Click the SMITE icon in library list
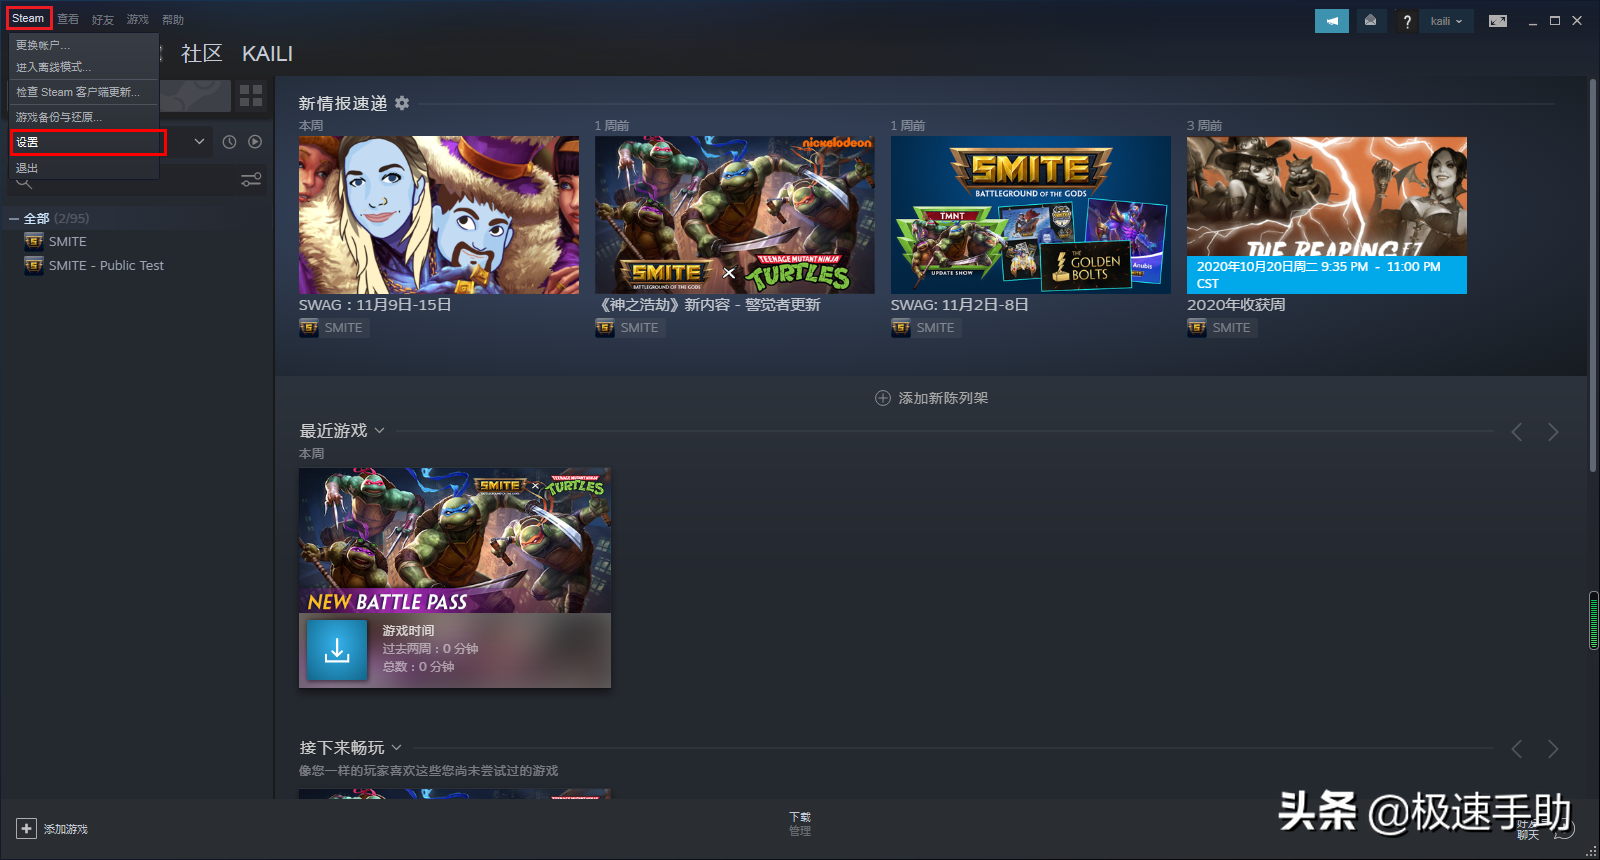Viewport: 1600px width, 860px height. (34, 241)
